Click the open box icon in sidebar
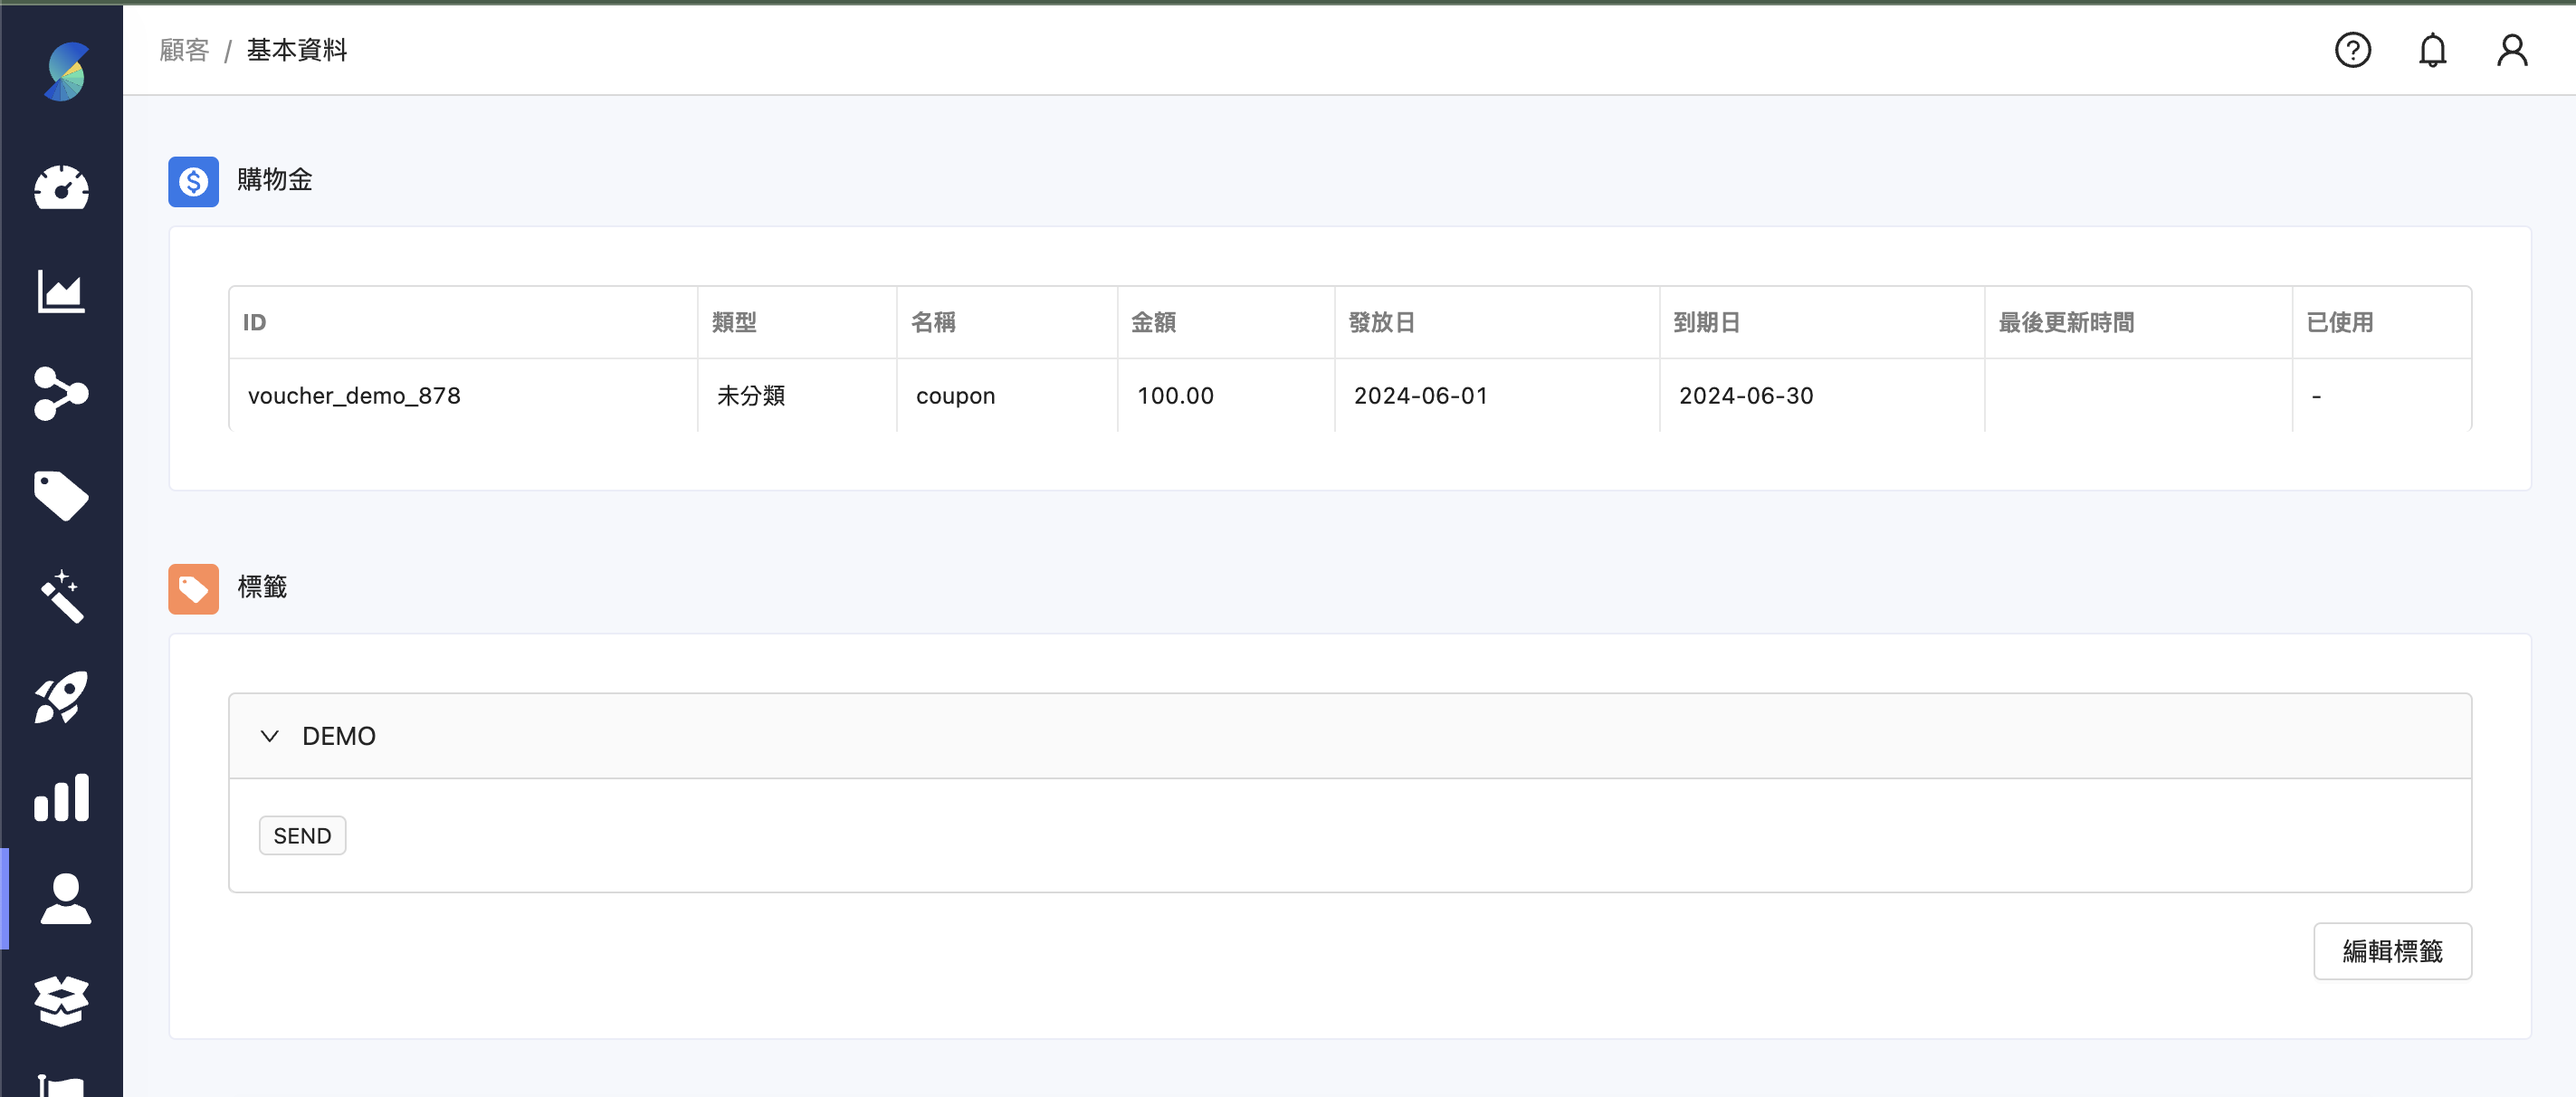The width and height of the screenshot is (2576, 1097). click(x=61, y=1000)
